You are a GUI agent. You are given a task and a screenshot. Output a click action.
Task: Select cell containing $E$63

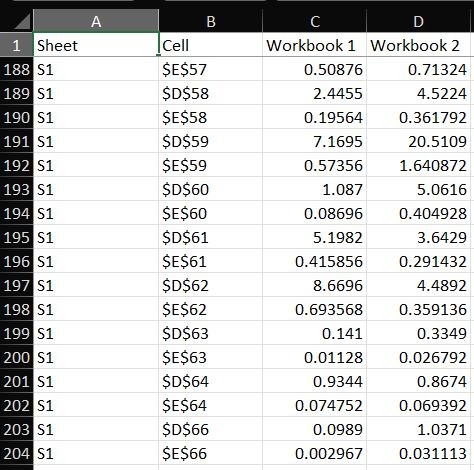(211, 357)
